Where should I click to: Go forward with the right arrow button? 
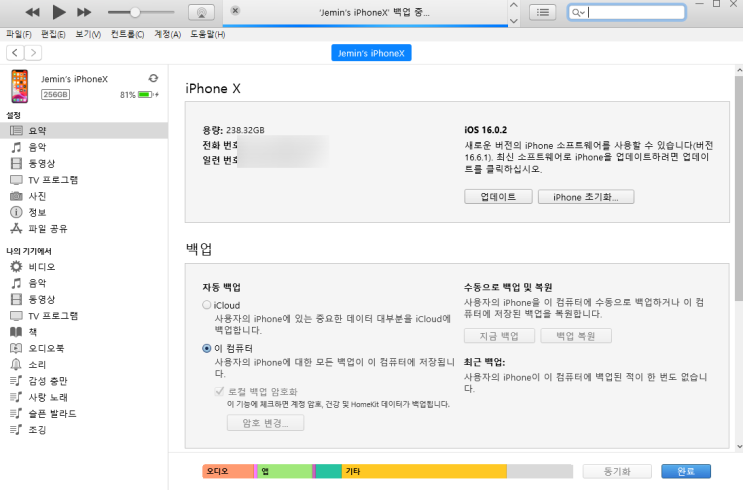click(x=33, y=53)
